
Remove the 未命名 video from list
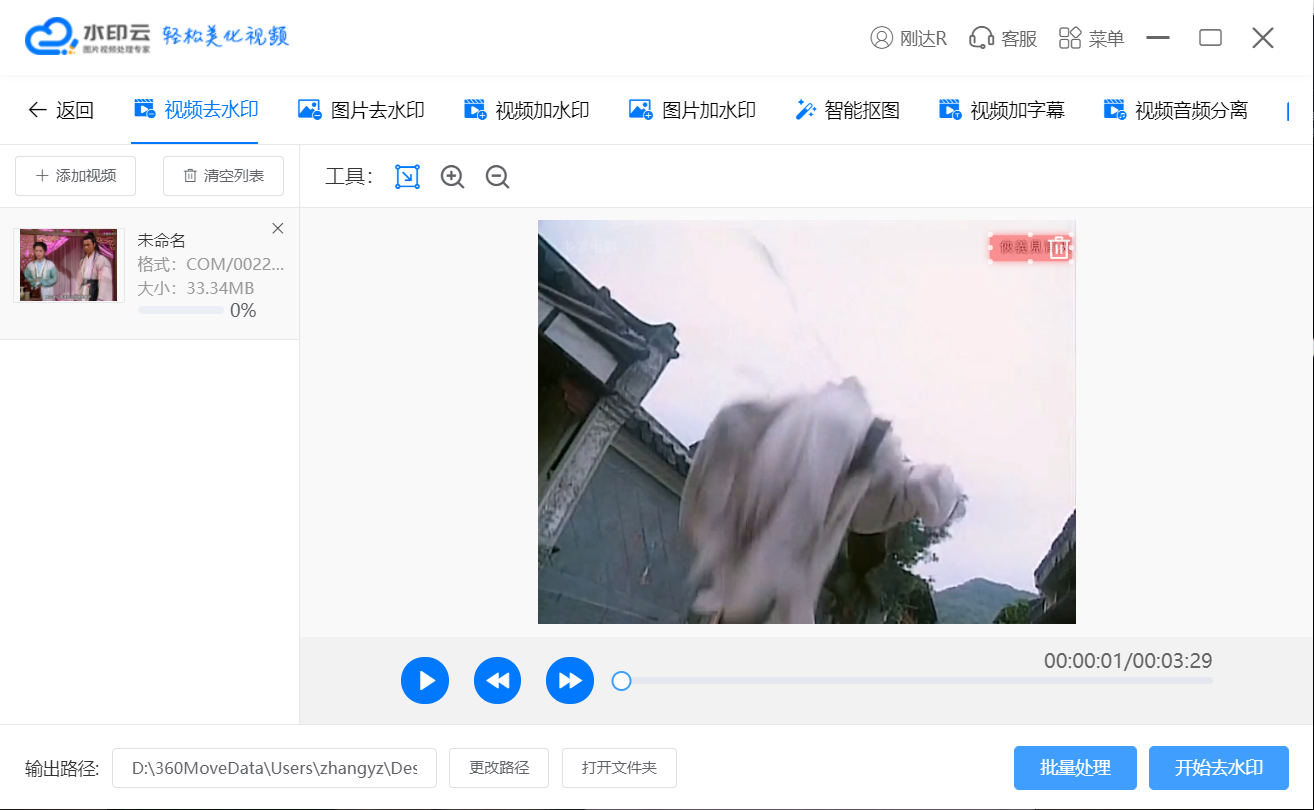coord(278,229)
